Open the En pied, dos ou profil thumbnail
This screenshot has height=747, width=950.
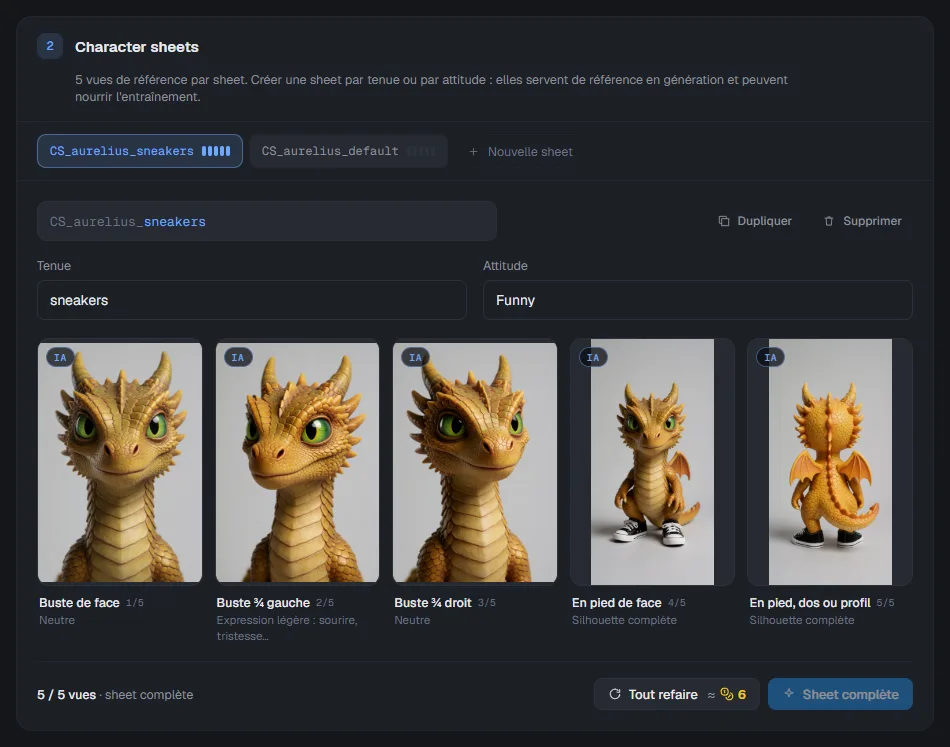pos(830,462)
